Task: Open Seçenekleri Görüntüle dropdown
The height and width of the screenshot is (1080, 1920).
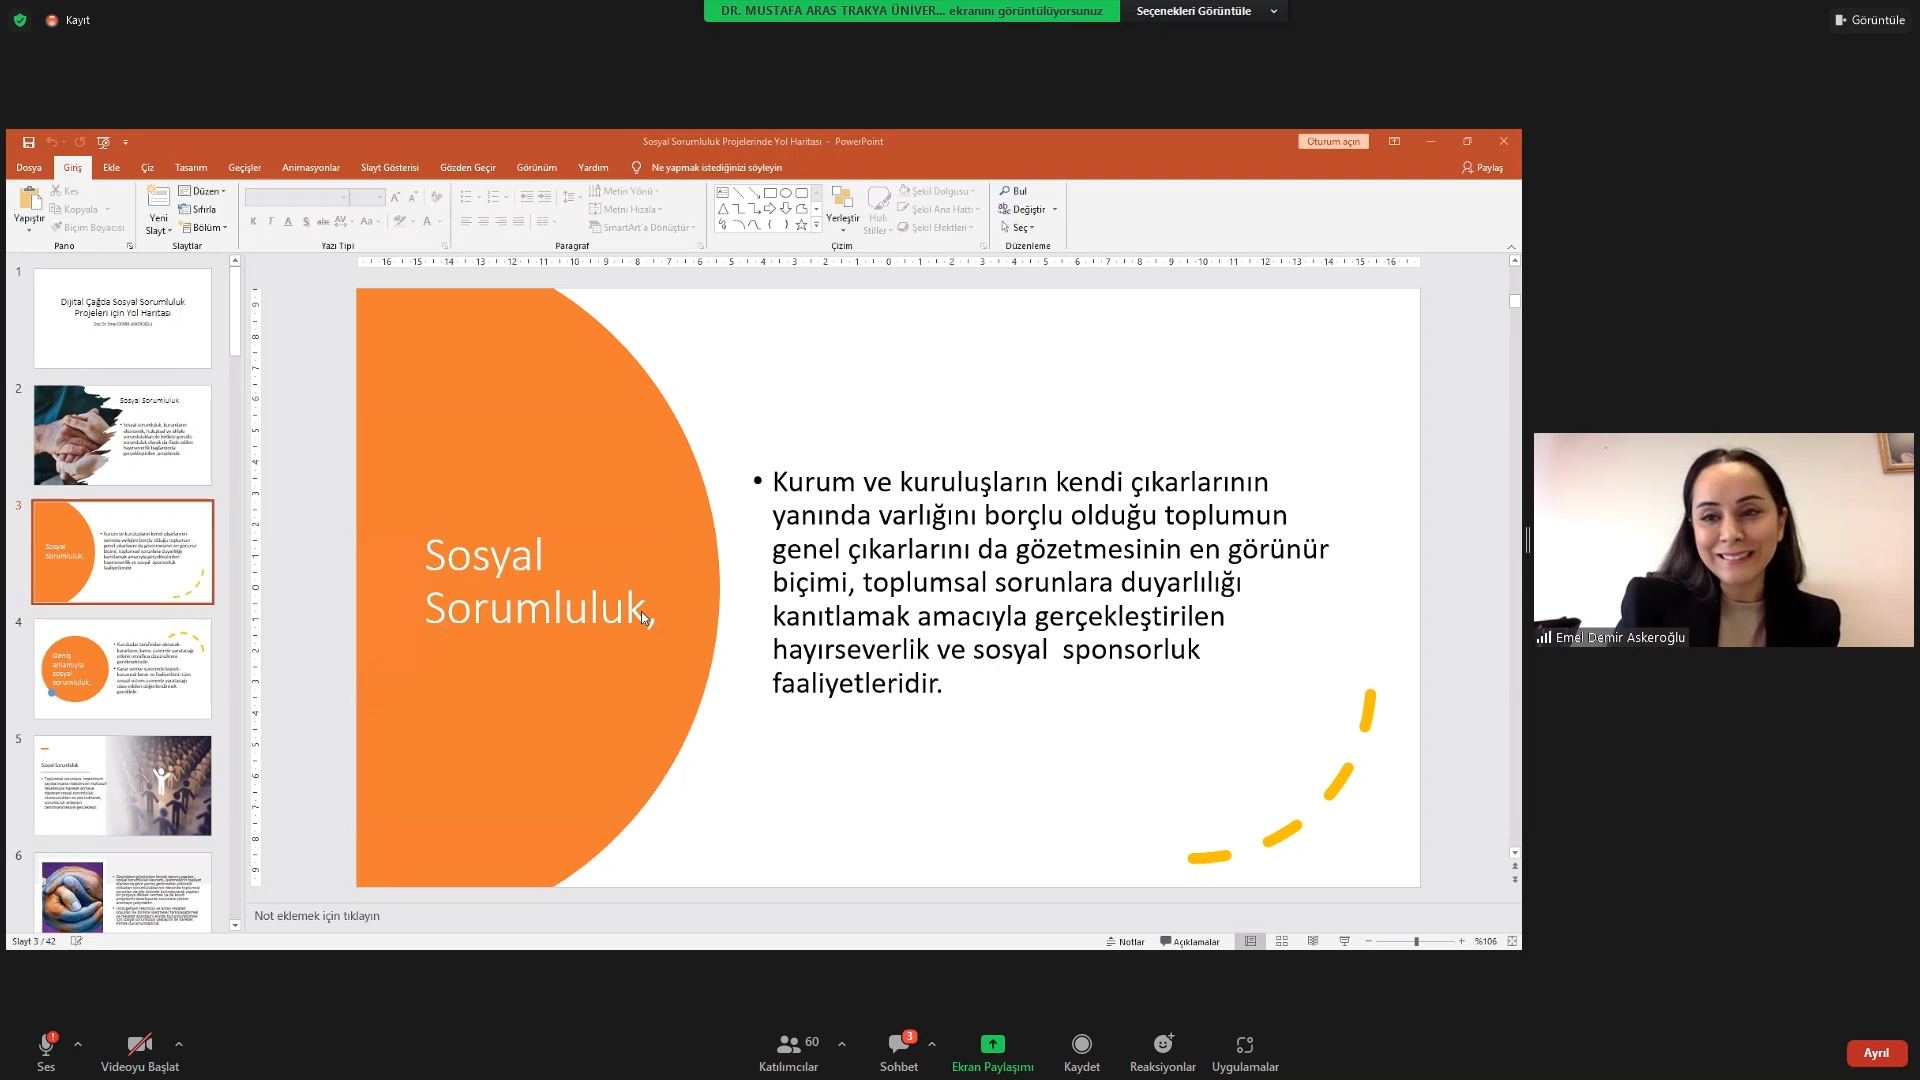Action: tap(1206, 11)
